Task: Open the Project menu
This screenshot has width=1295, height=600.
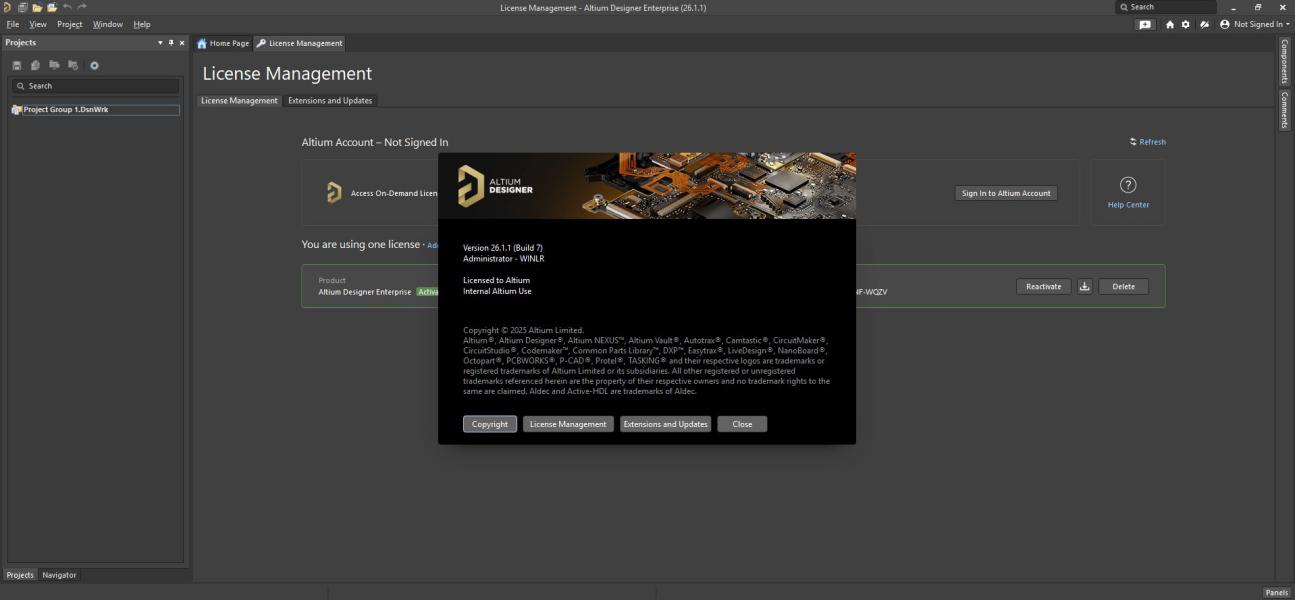Action: (x=70, y=24)
